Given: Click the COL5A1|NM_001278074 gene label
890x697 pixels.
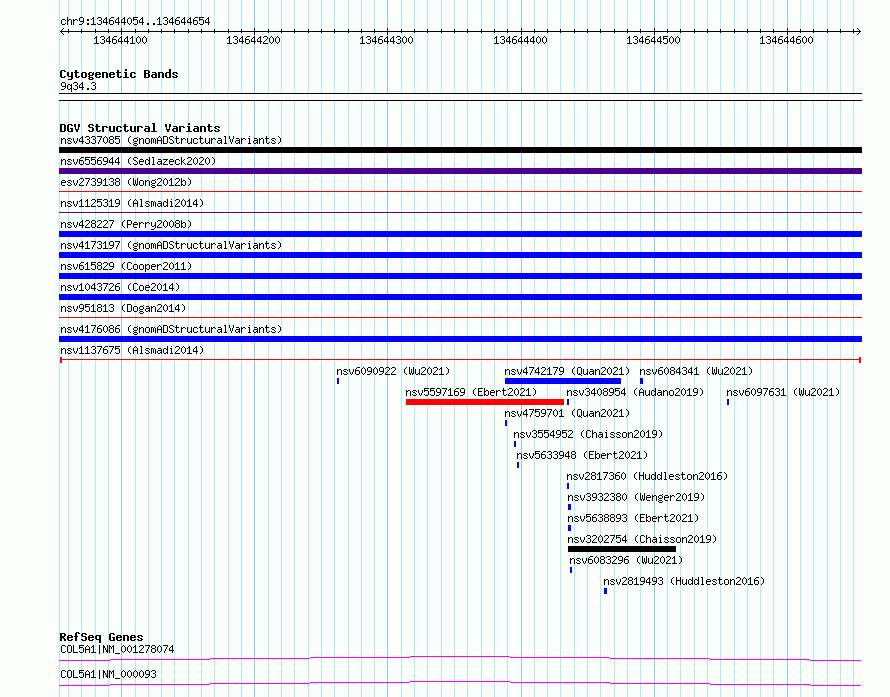Looking at the screenshot, I should [x=117, y=649].
